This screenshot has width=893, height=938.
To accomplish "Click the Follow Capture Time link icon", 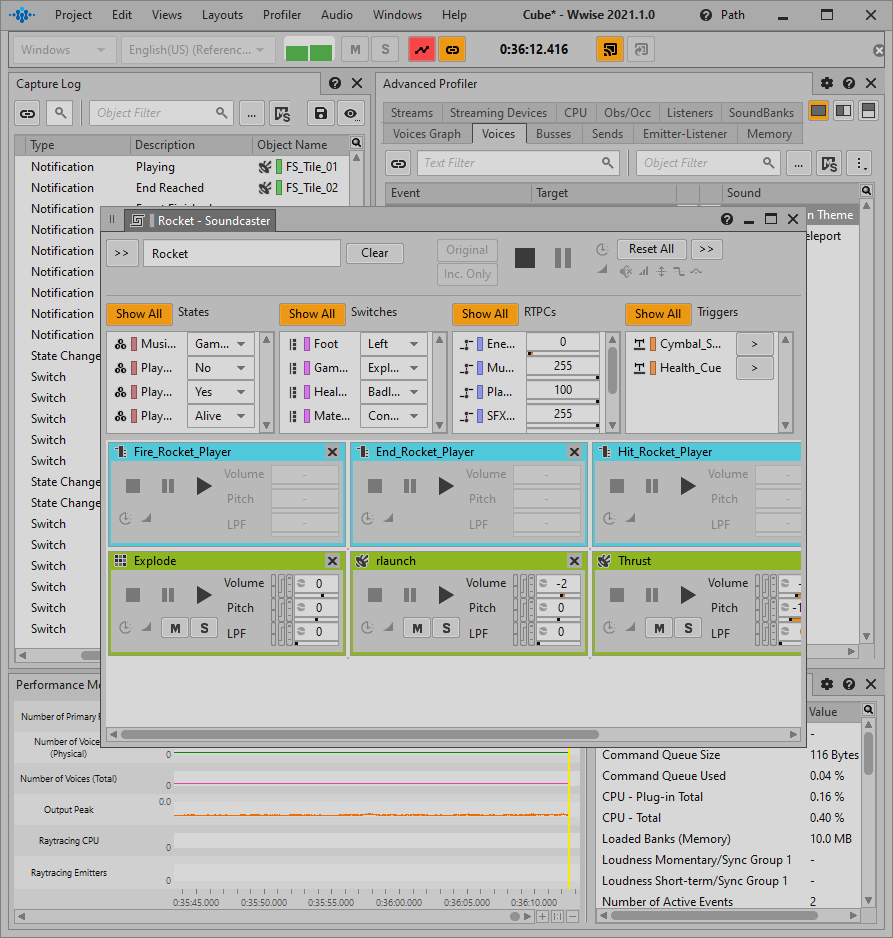I will [x=451, y=49].
